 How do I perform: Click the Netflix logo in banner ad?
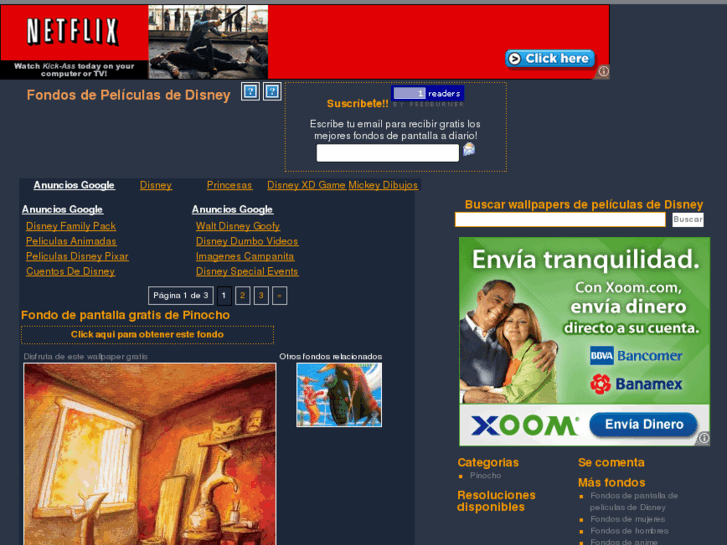point(73,32)
